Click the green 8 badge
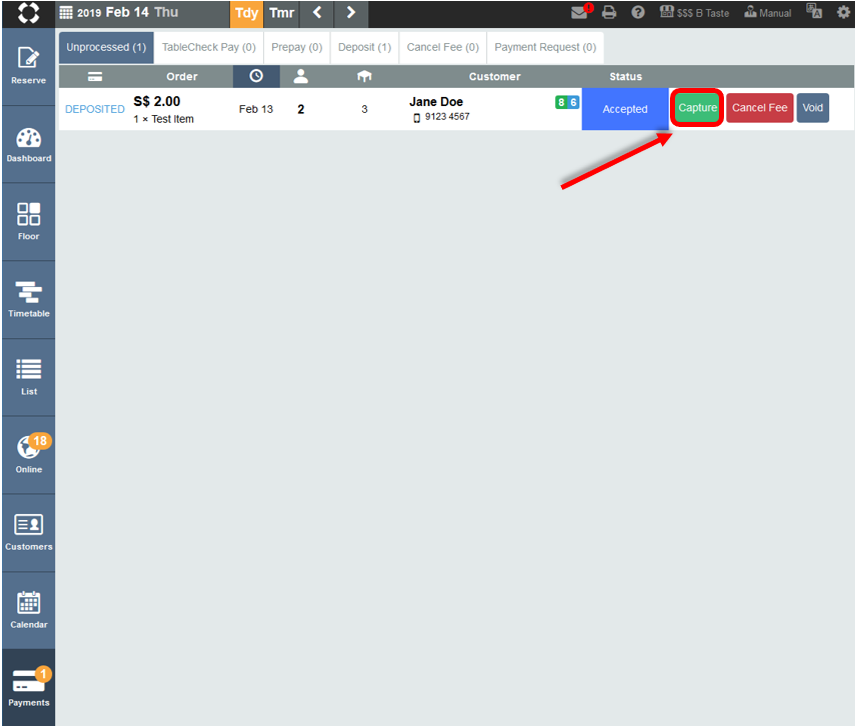This screenshot has width=859, height=728. [561, 102]
